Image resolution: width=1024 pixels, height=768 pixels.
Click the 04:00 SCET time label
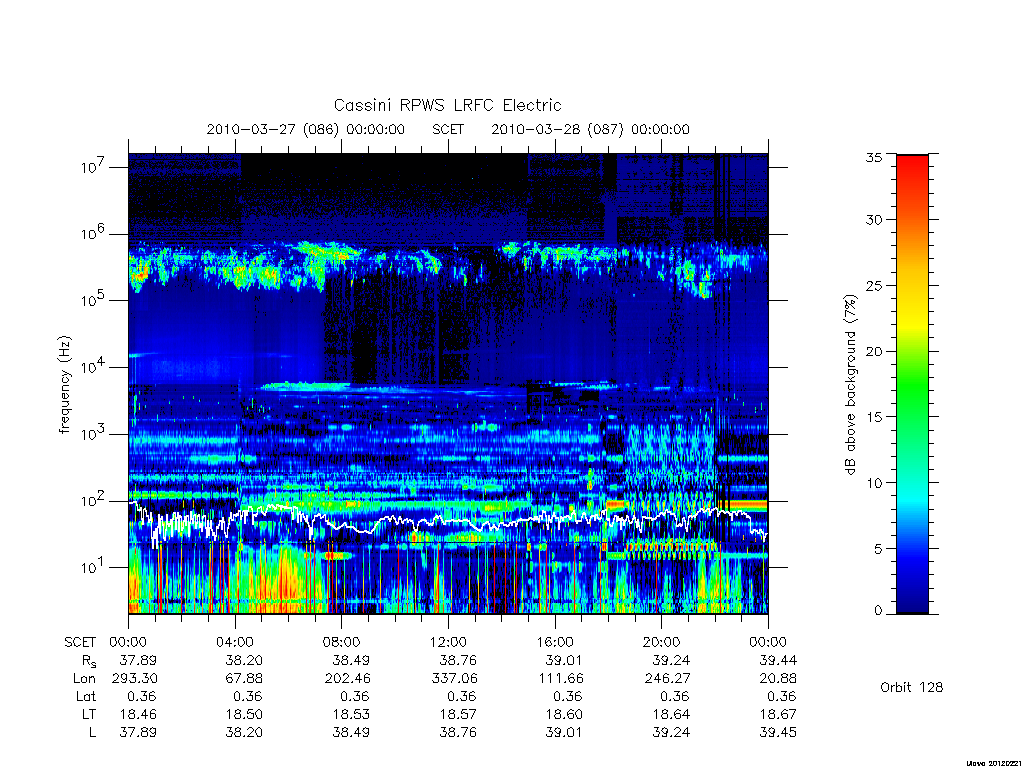[234, 642]
